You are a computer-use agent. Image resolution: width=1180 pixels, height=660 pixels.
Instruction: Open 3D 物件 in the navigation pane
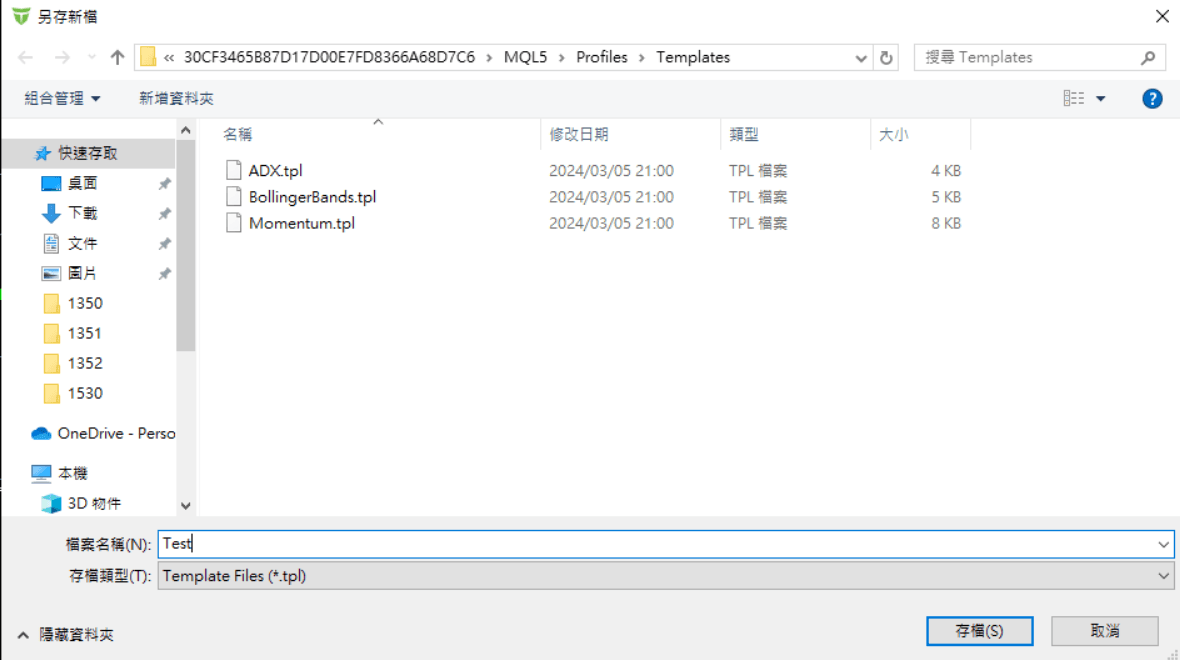(x=94, y=503)
